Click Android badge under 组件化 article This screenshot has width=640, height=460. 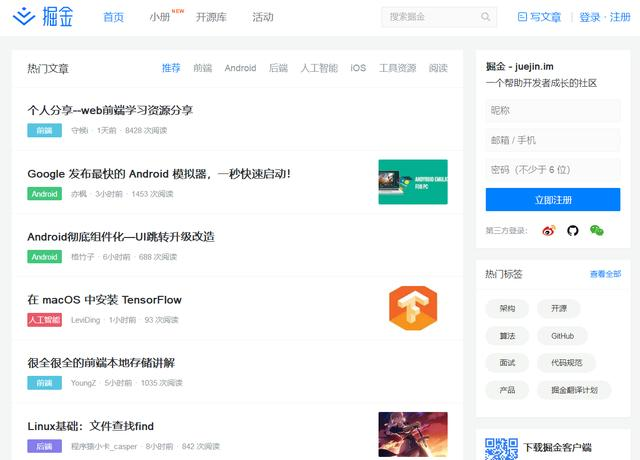(44, 257)
